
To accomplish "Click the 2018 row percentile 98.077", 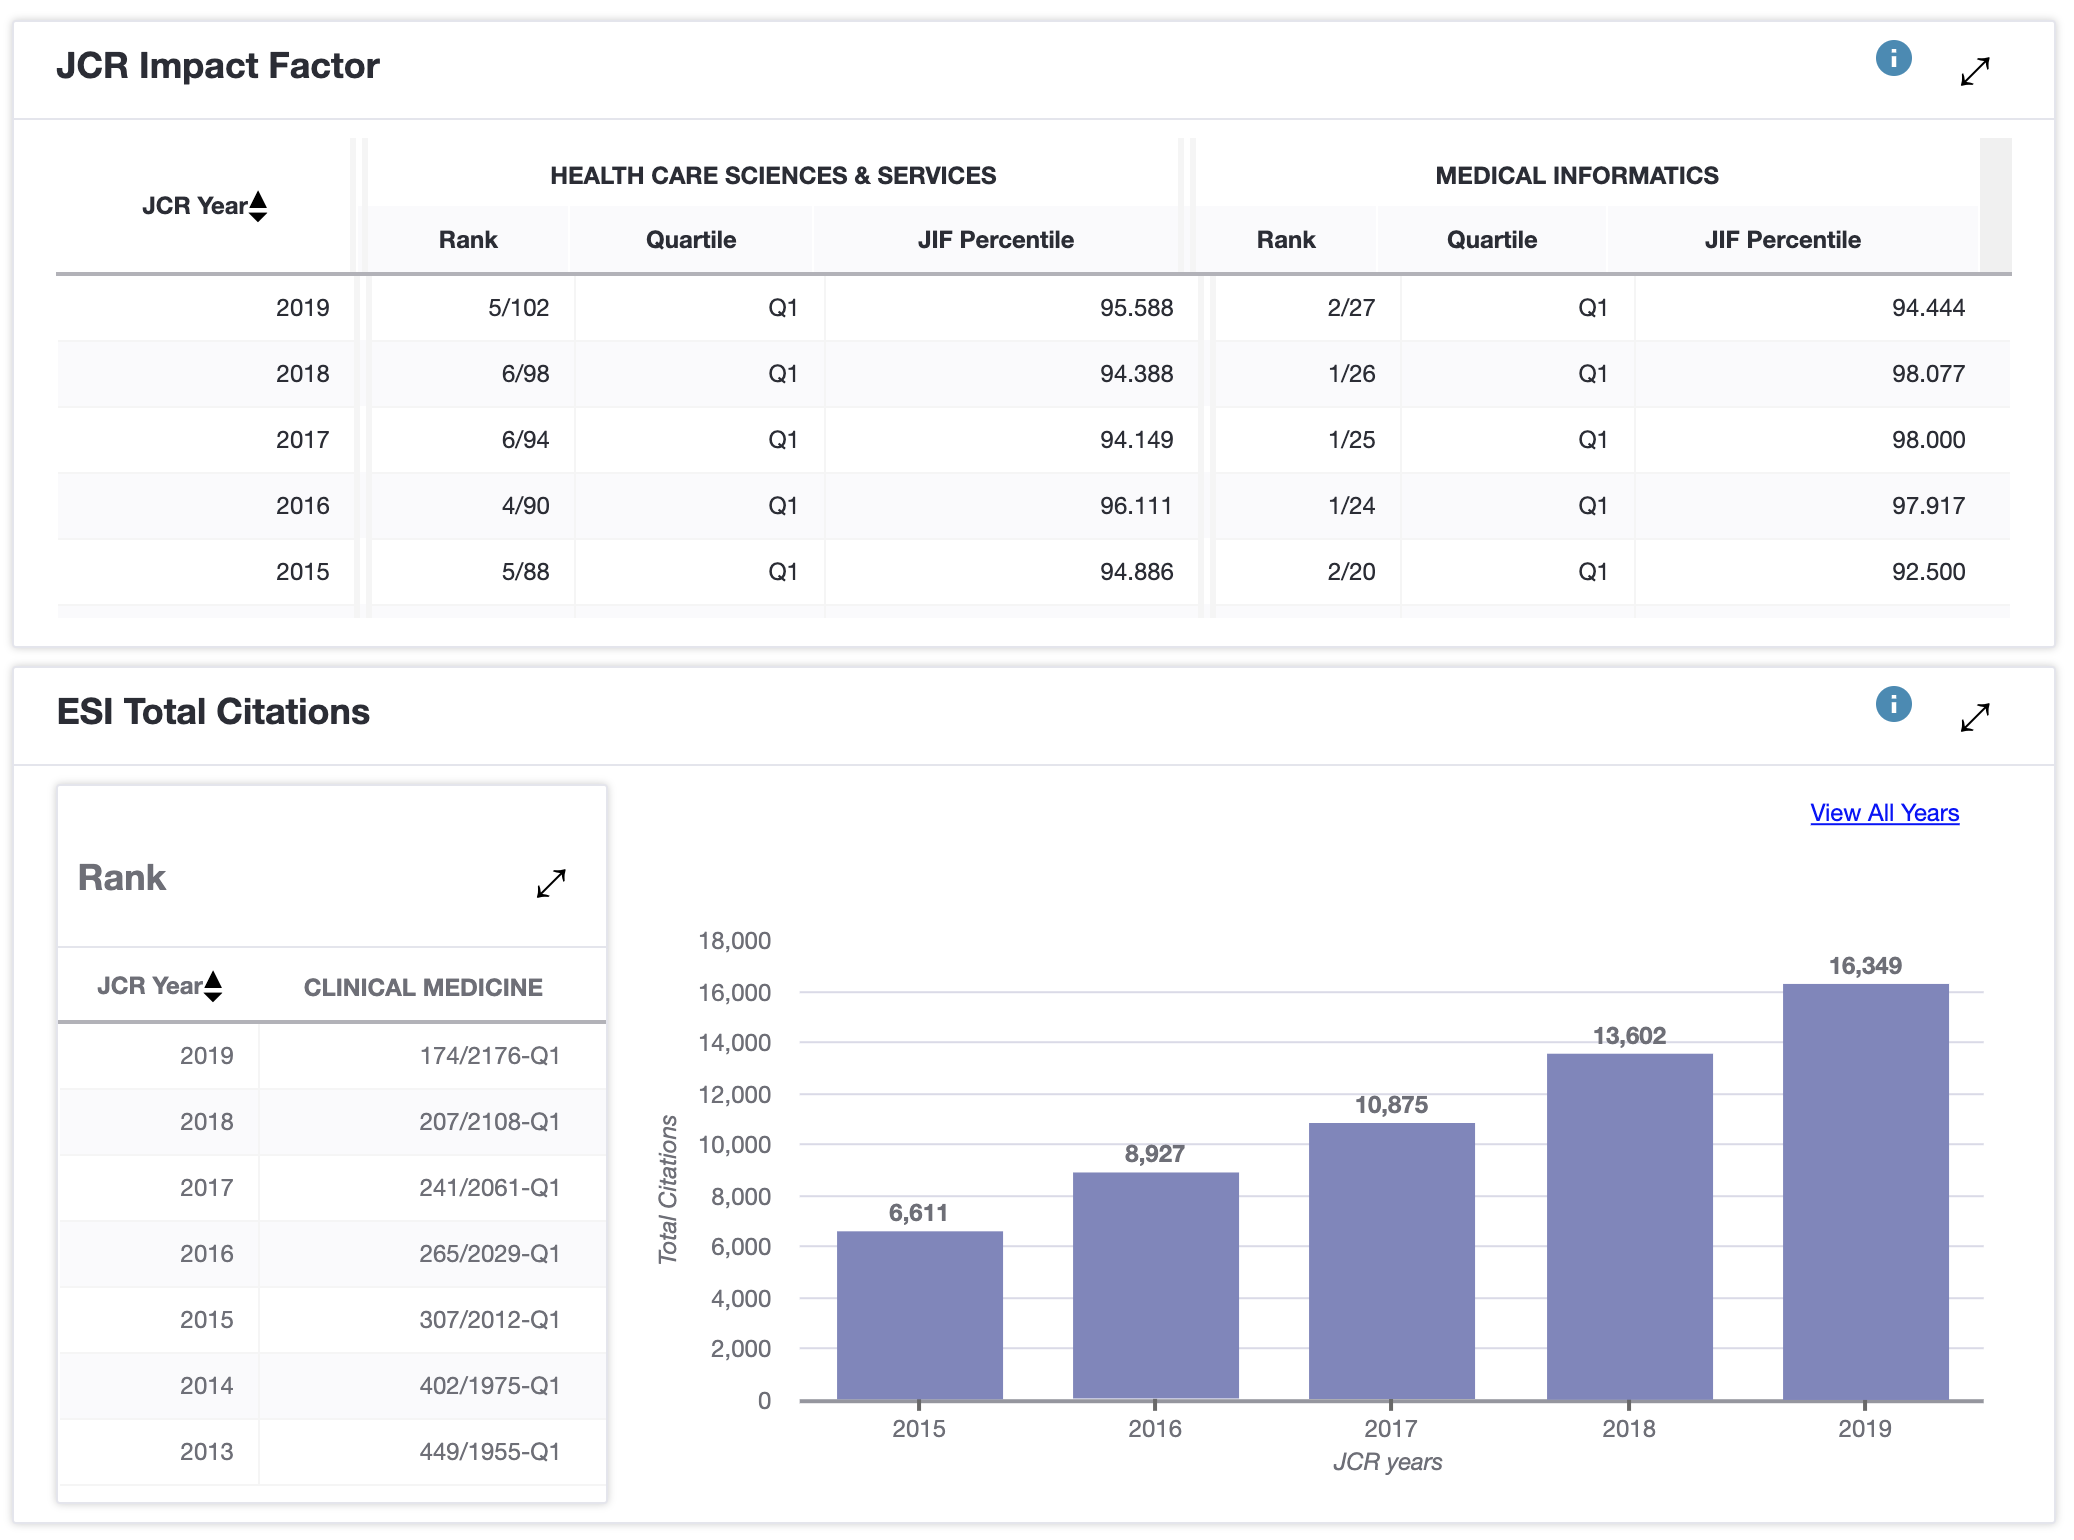I will pos(1927,374).
